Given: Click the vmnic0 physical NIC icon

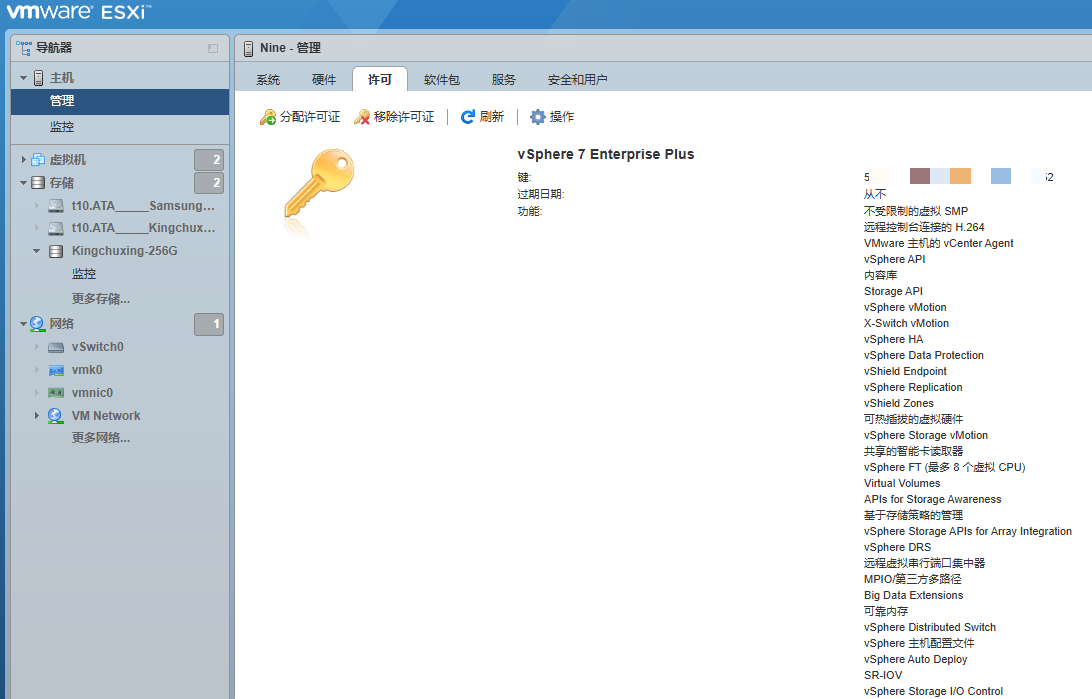Looking at the screenshot, I should click(56, 393).
